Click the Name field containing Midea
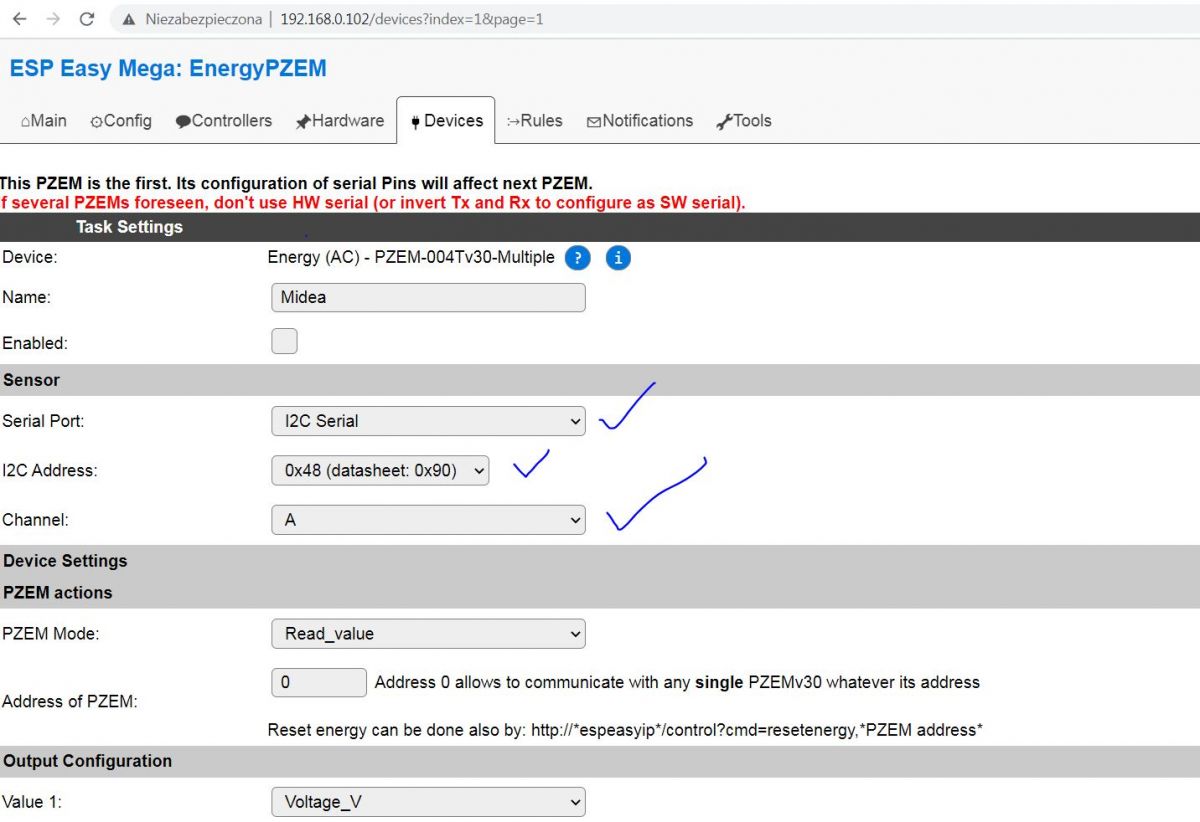This screenshot has height=822, width=1200. pos(428,297)
